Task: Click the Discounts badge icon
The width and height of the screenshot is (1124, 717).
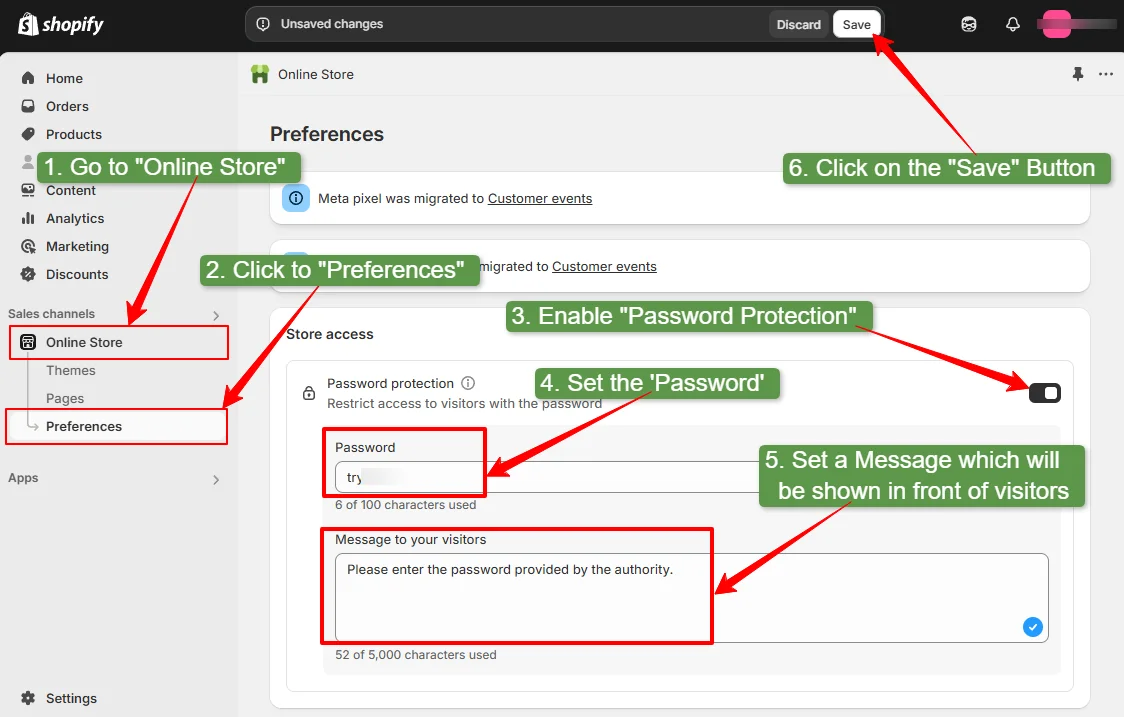Action: tap(28, 274)
